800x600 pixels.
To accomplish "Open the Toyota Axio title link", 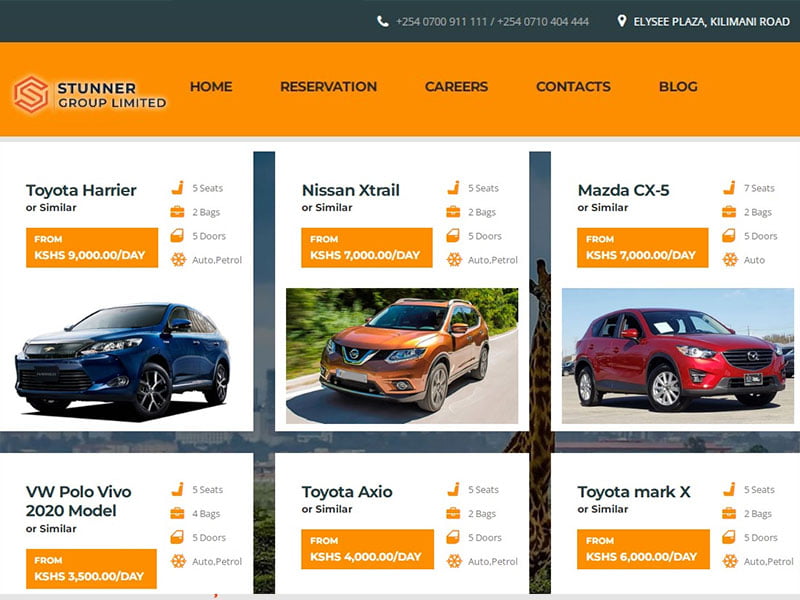I will 347,492.
